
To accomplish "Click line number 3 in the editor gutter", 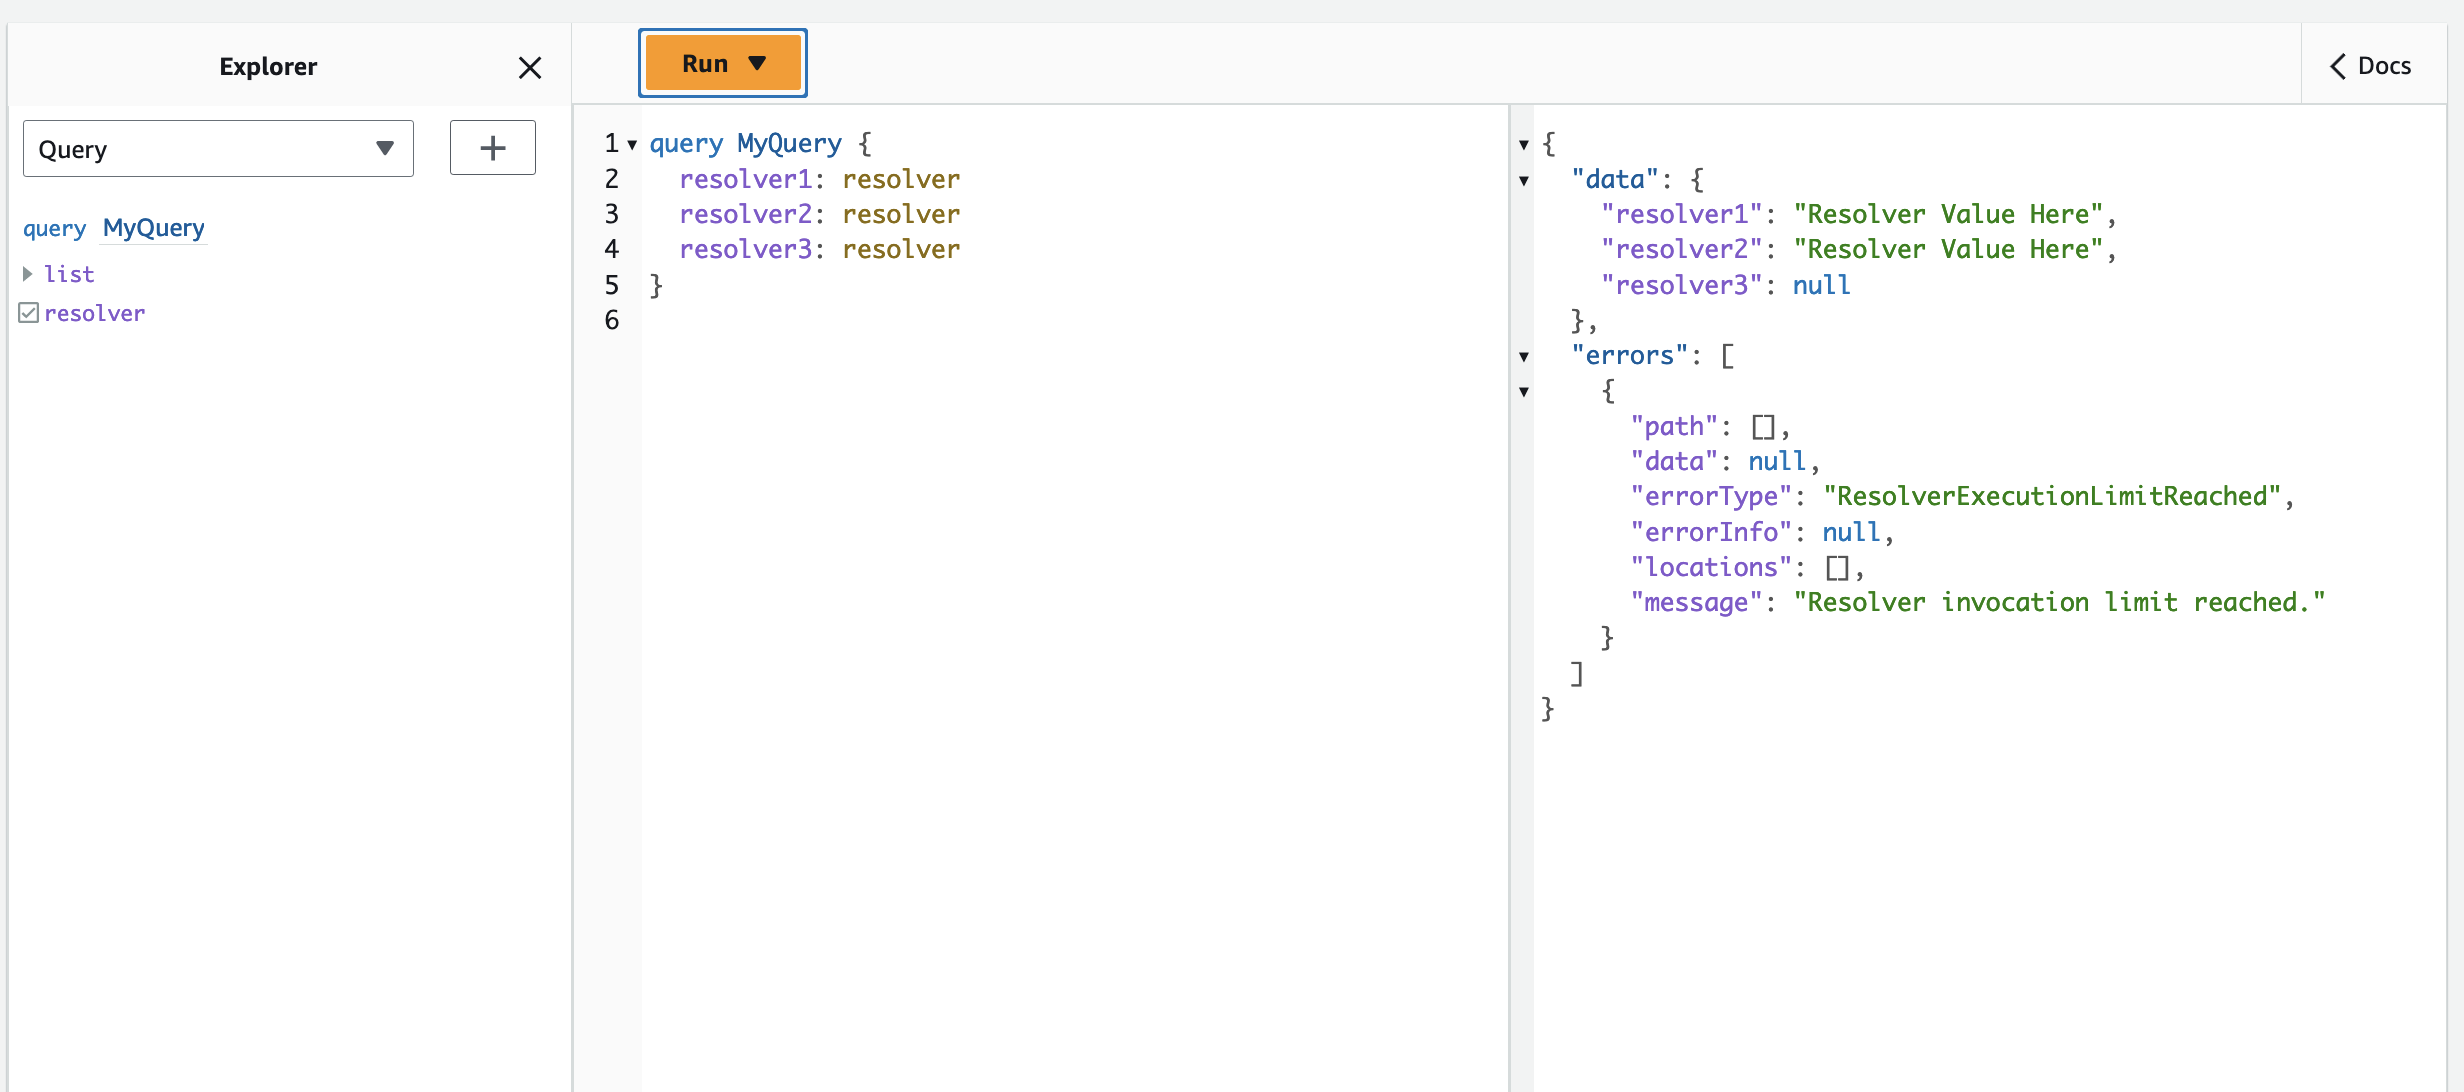I will coord(612,214).
